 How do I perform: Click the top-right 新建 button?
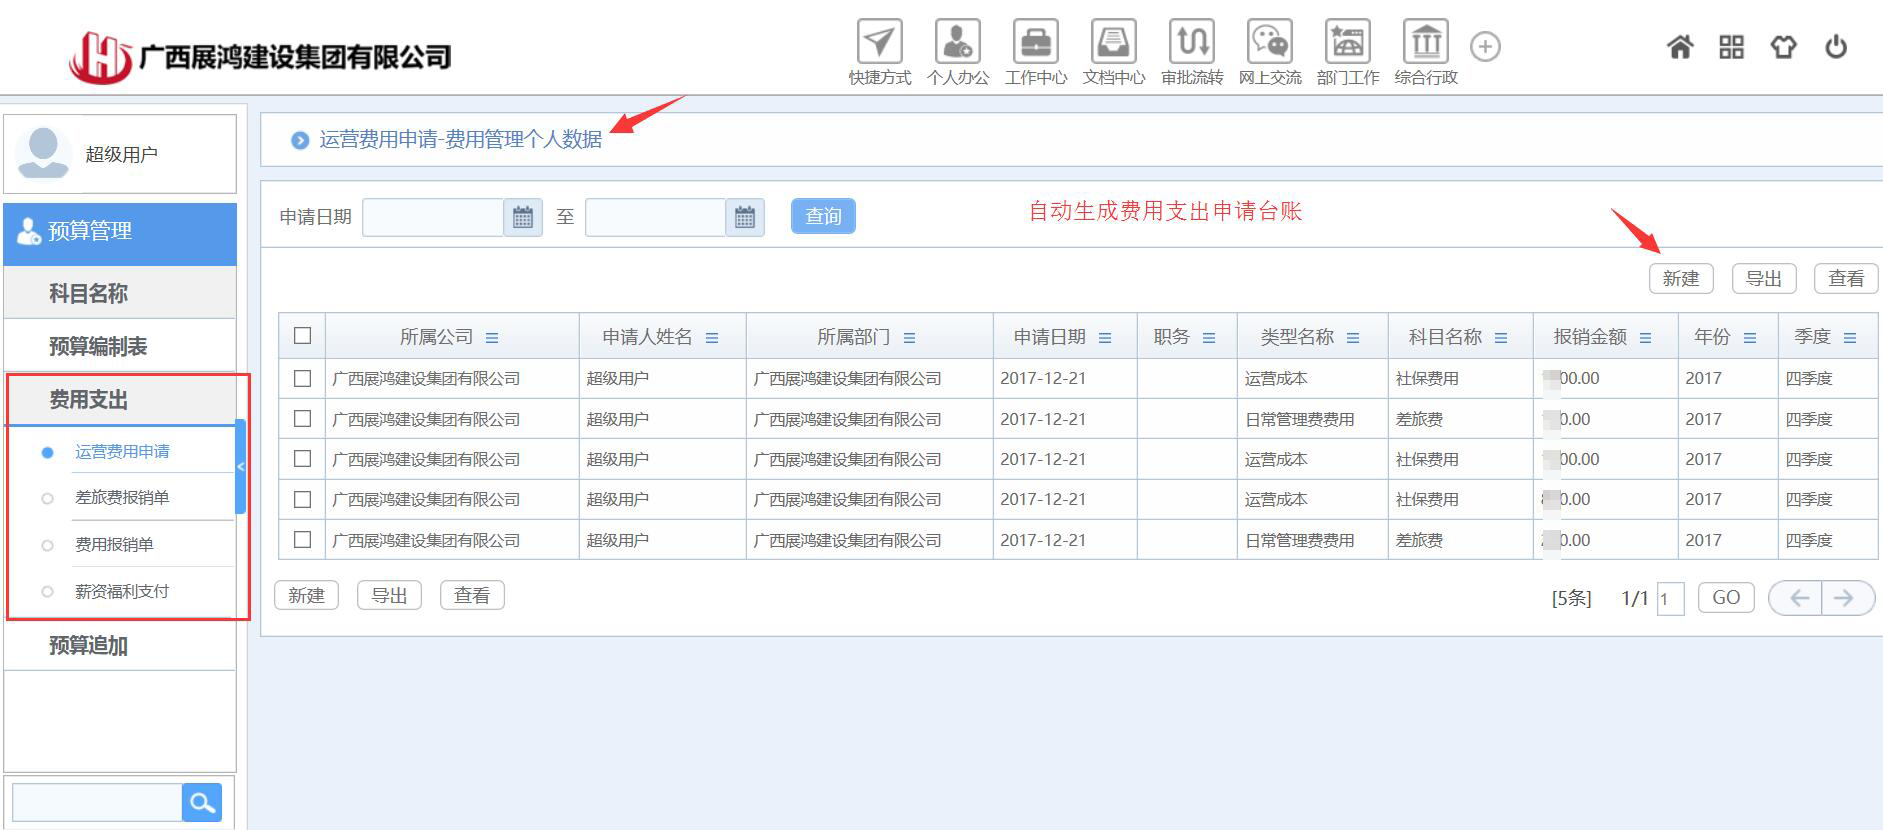pos(1681,279)
